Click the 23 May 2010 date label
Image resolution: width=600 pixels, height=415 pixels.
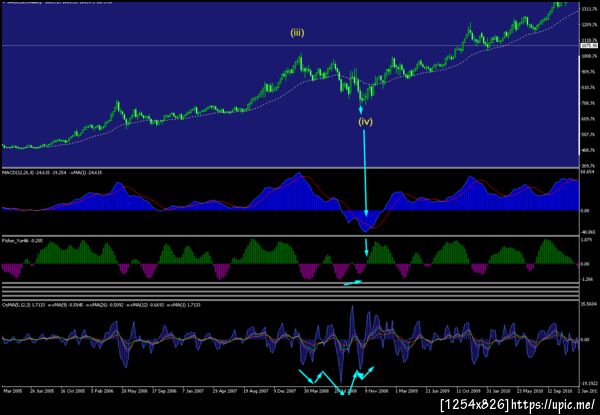(529, 391)
